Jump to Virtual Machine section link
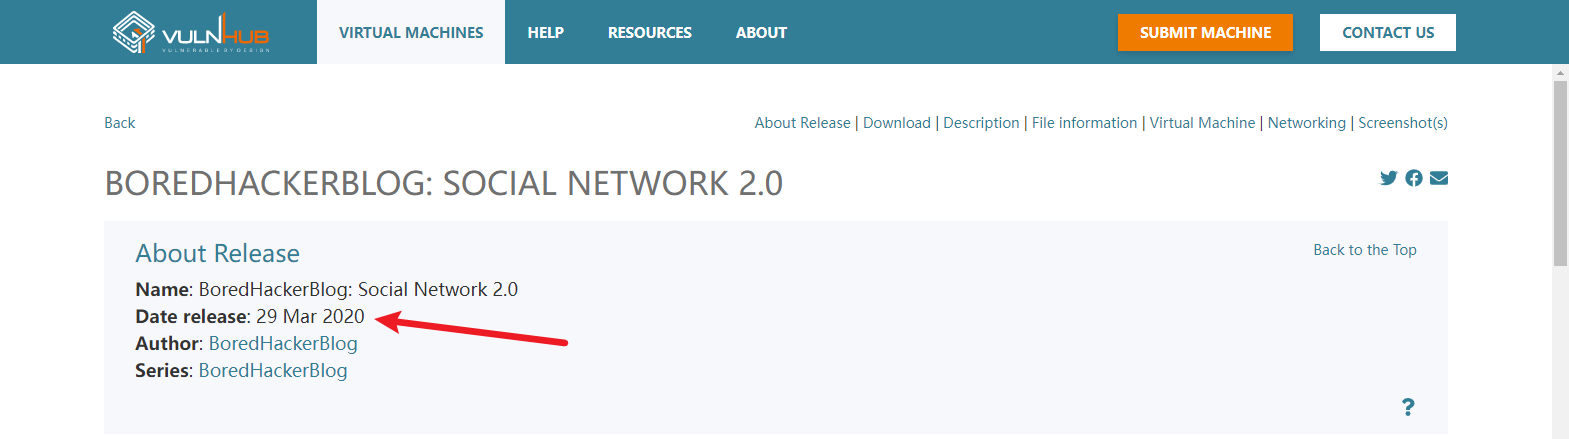This screenshot has height=439, width=1569. (x=1202, y=123)
